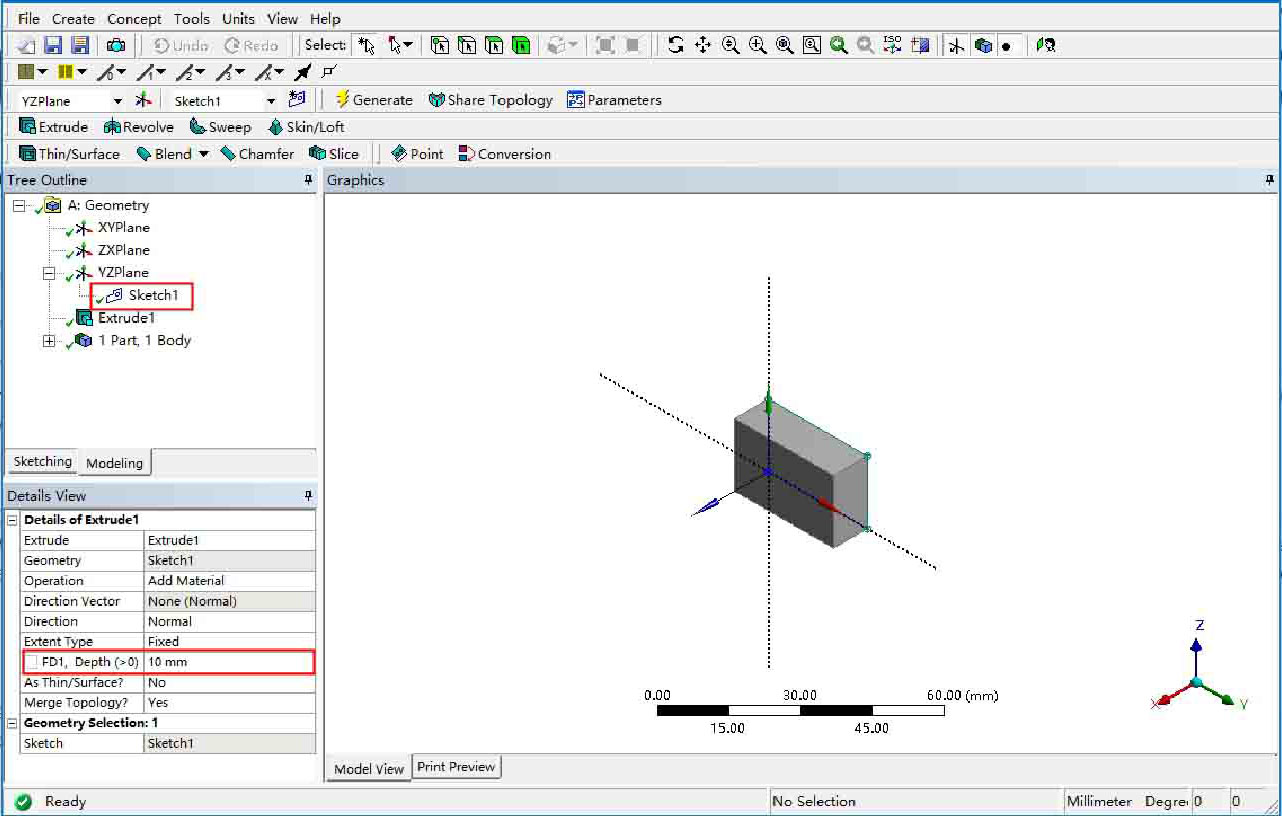Open the YZPlane plane dropdown

[x=117, y=101]
